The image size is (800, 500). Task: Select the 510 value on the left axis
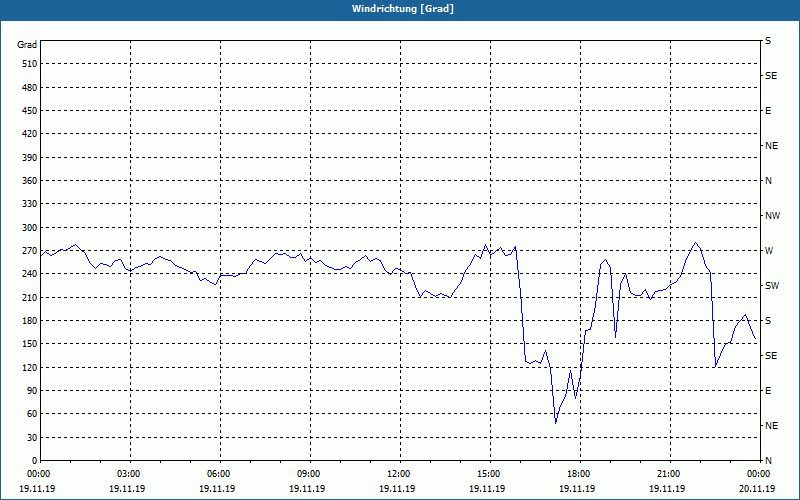point(30,64)
